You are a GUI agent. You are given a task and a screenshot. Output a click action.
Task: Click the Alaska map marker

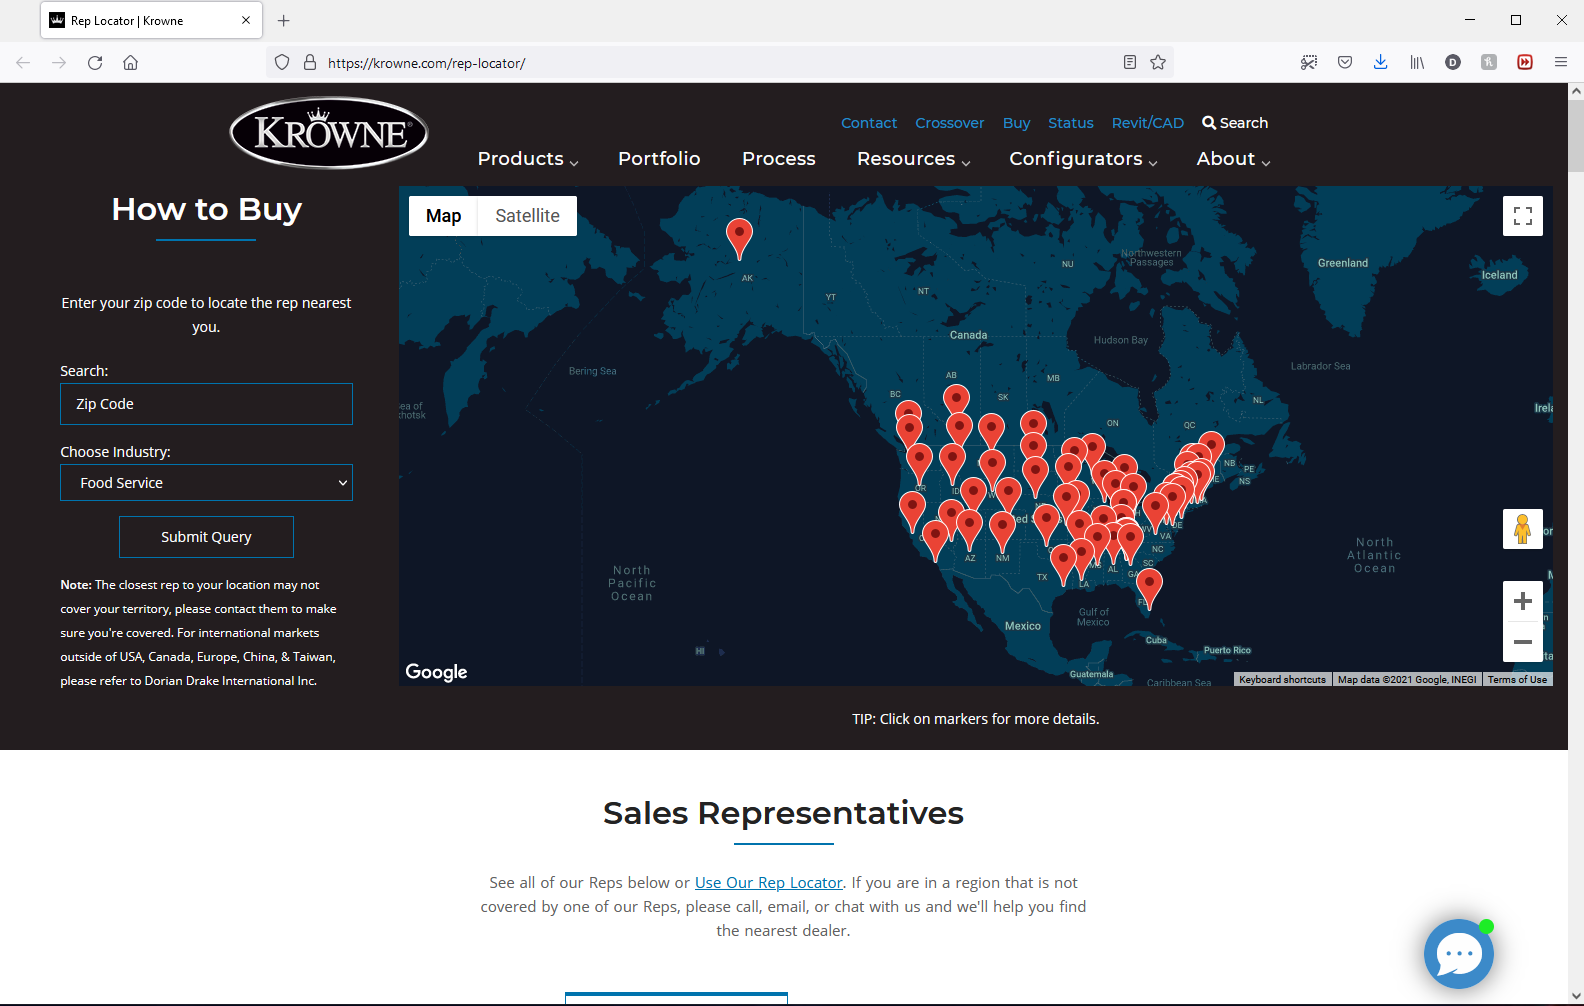click(739, 238)
